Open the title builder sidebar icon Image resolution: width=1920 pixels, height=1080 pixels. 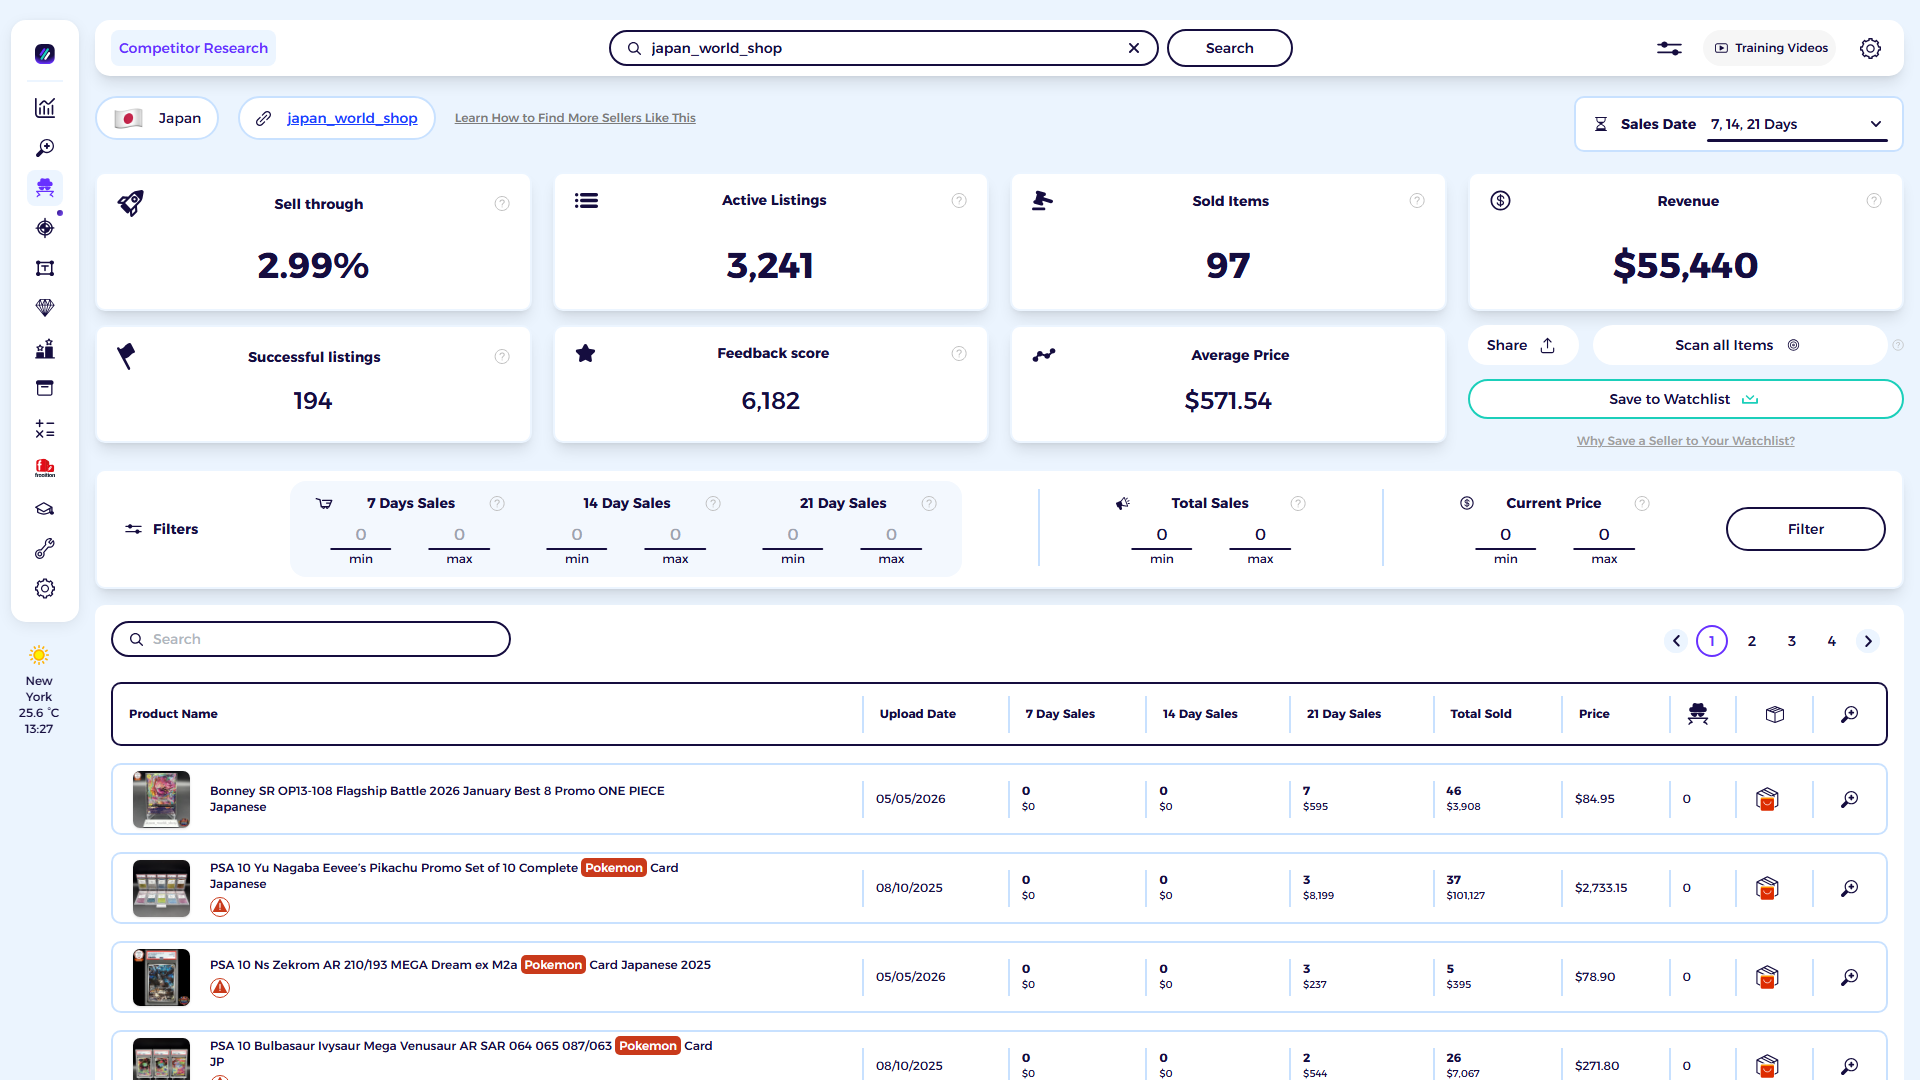45,268
